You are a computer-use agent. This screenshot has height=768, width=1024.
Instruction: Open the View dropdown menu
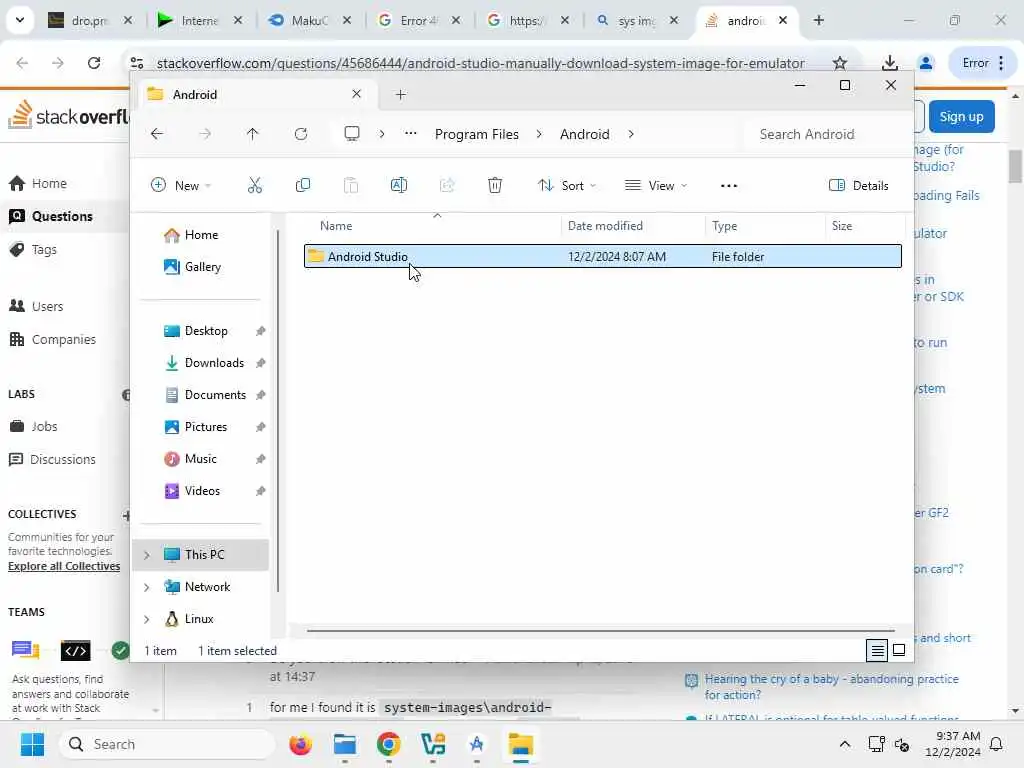656,185
